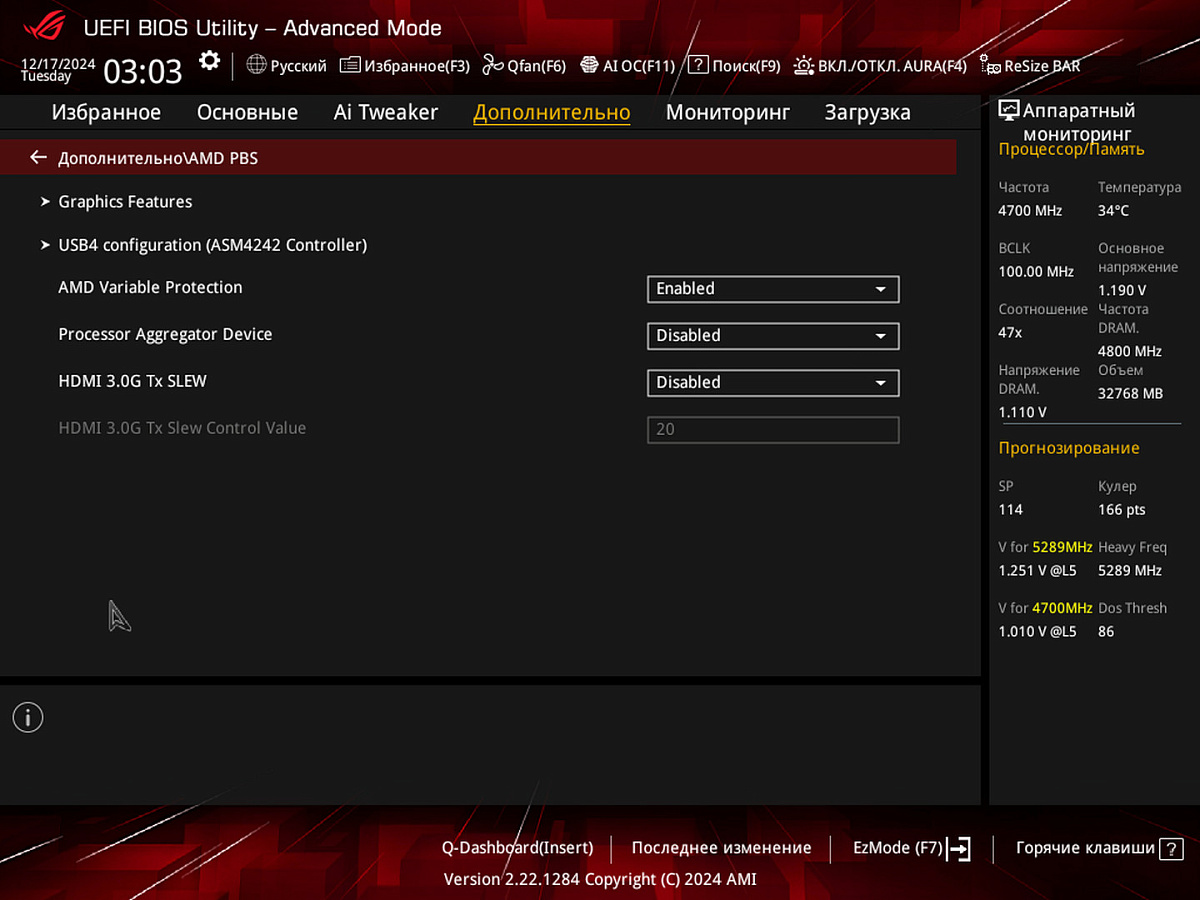Click Процессор/Память section heading
The height and width of the screenshot is (900, 1200).
click(x=1071, y=149)
